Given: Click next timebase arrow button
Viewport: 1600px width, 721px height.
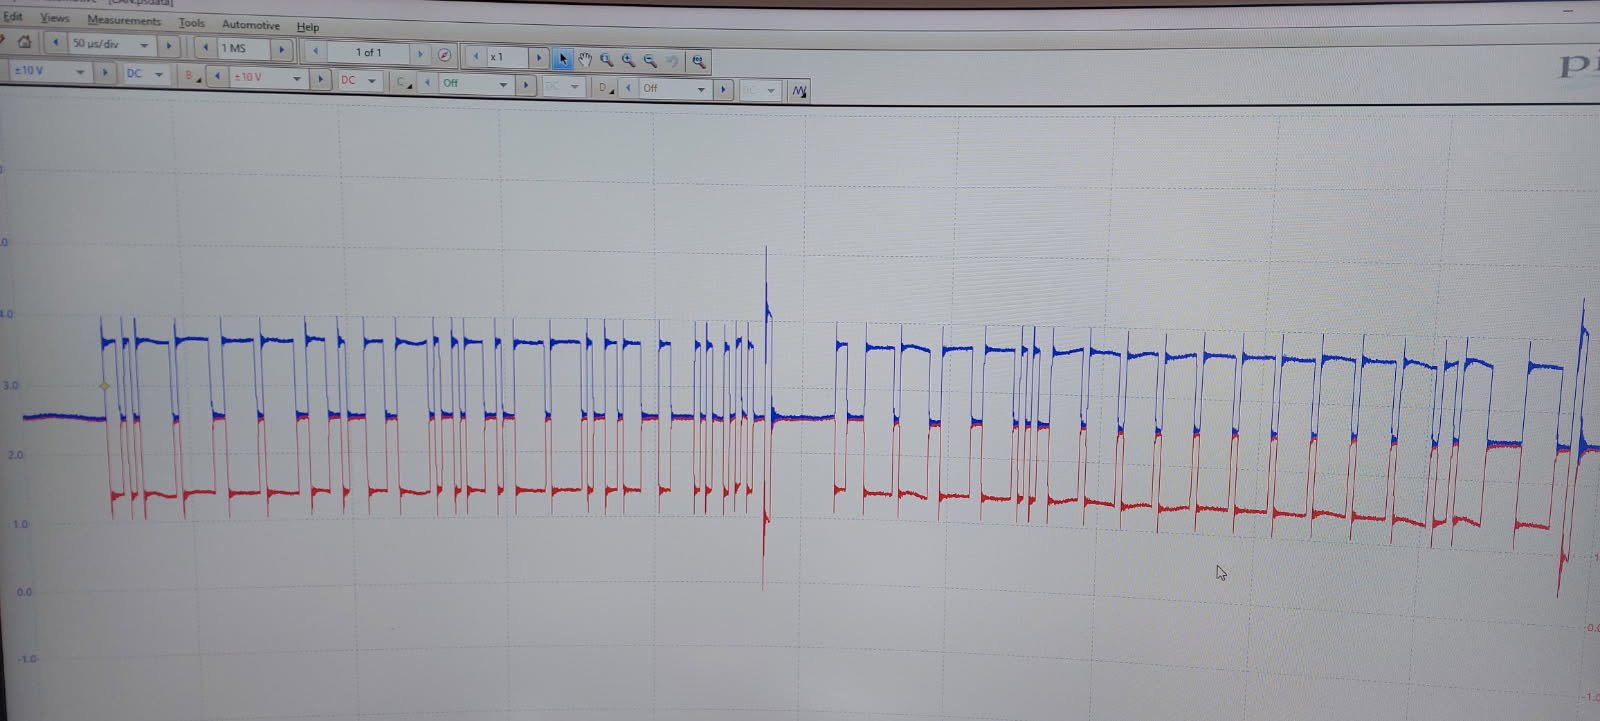Looking at the screenshot, I should point(169,45).
